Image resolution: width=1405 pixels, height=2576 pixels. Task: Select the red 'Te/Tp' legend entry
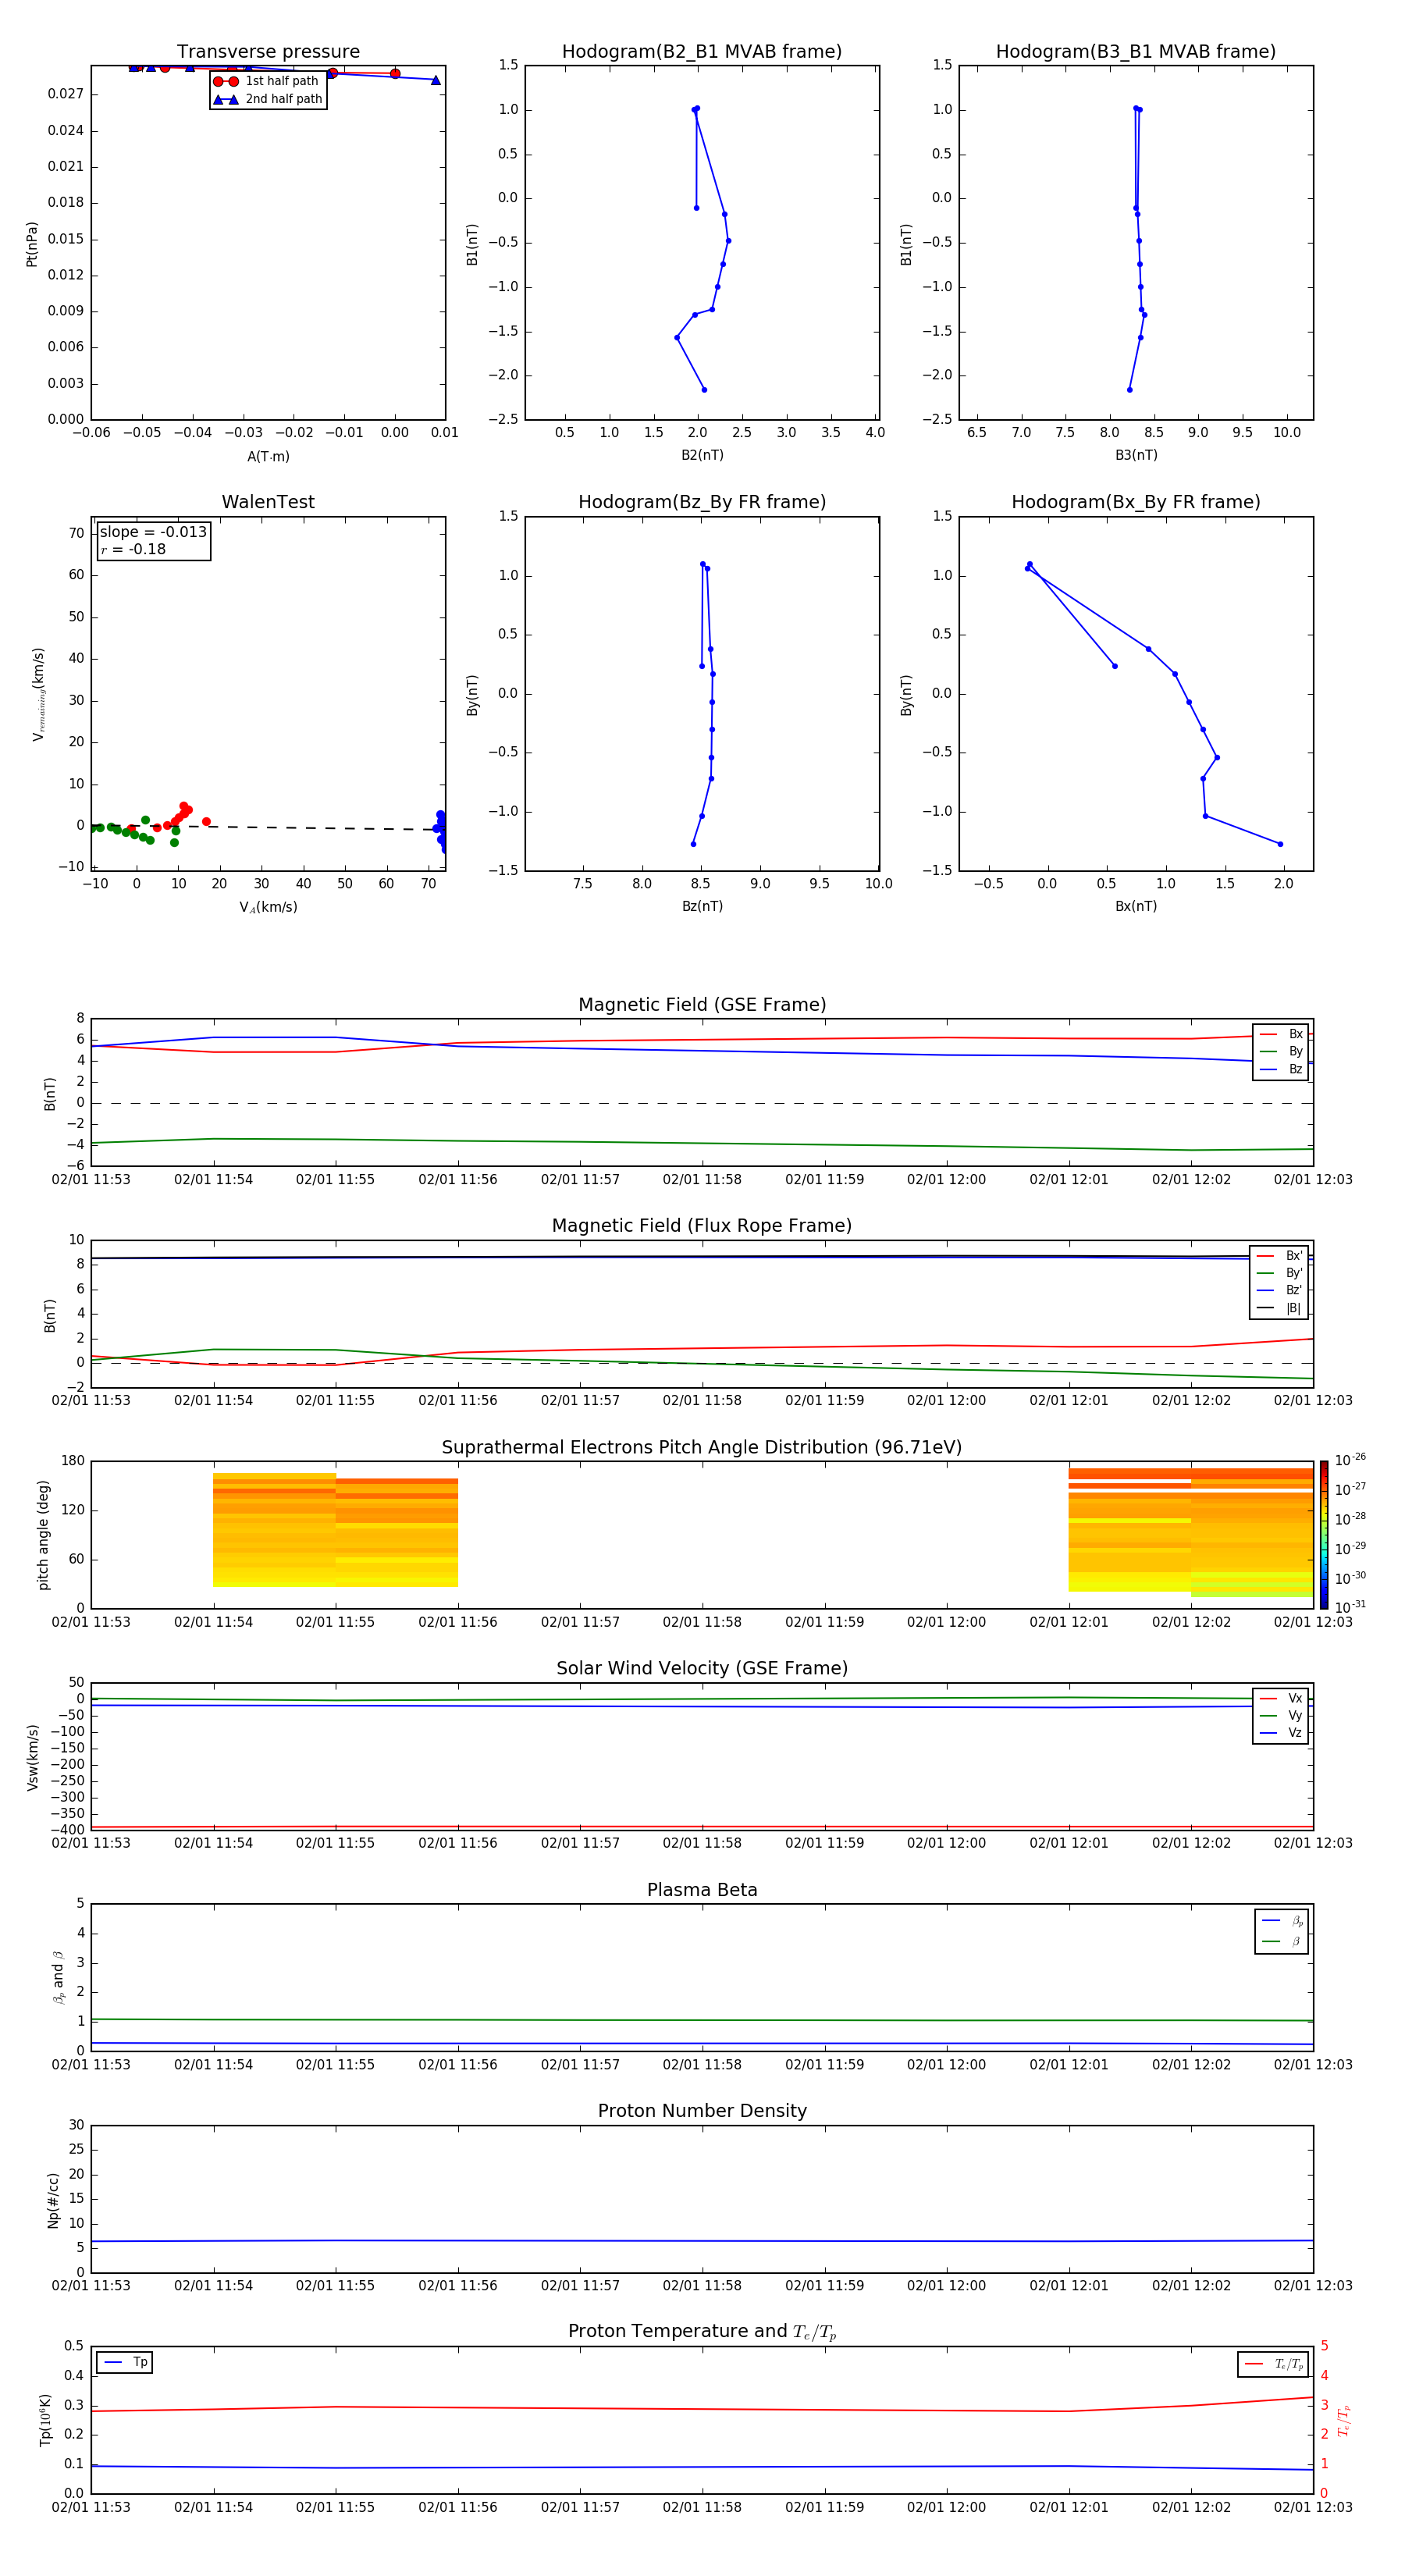pos(1273,2365)
